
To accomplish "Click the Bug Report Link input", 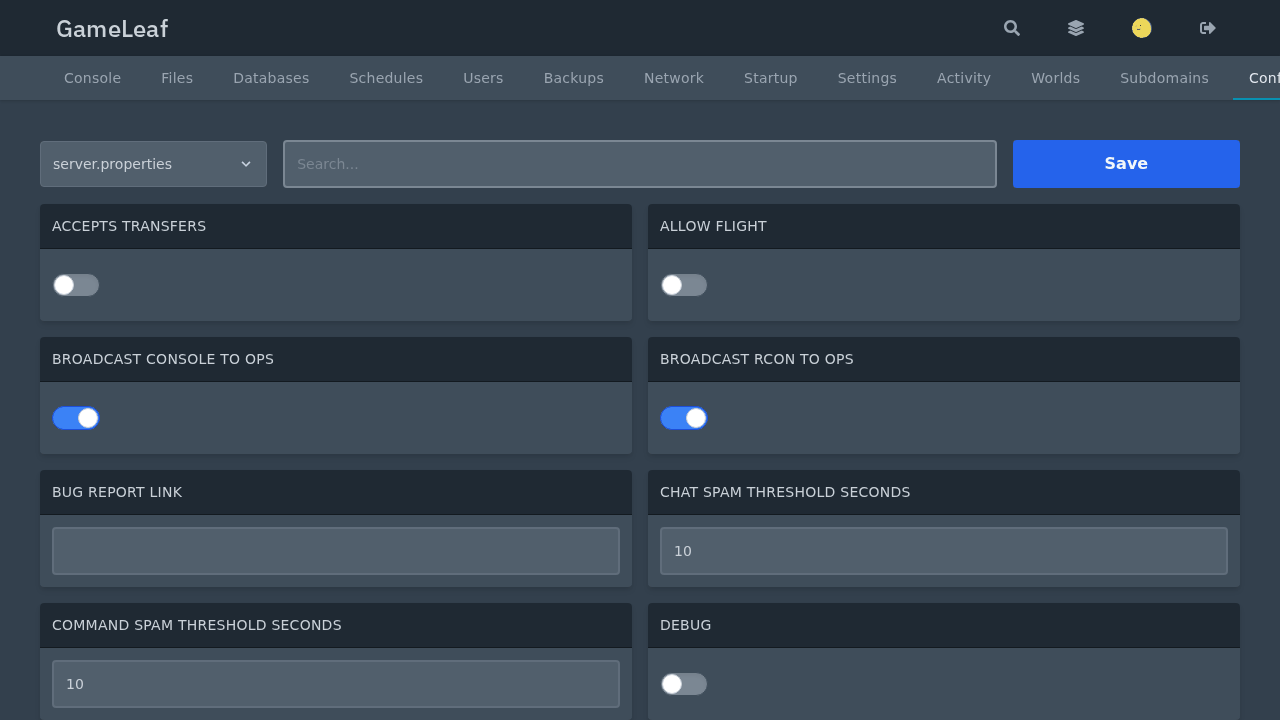I will [336, 551].
